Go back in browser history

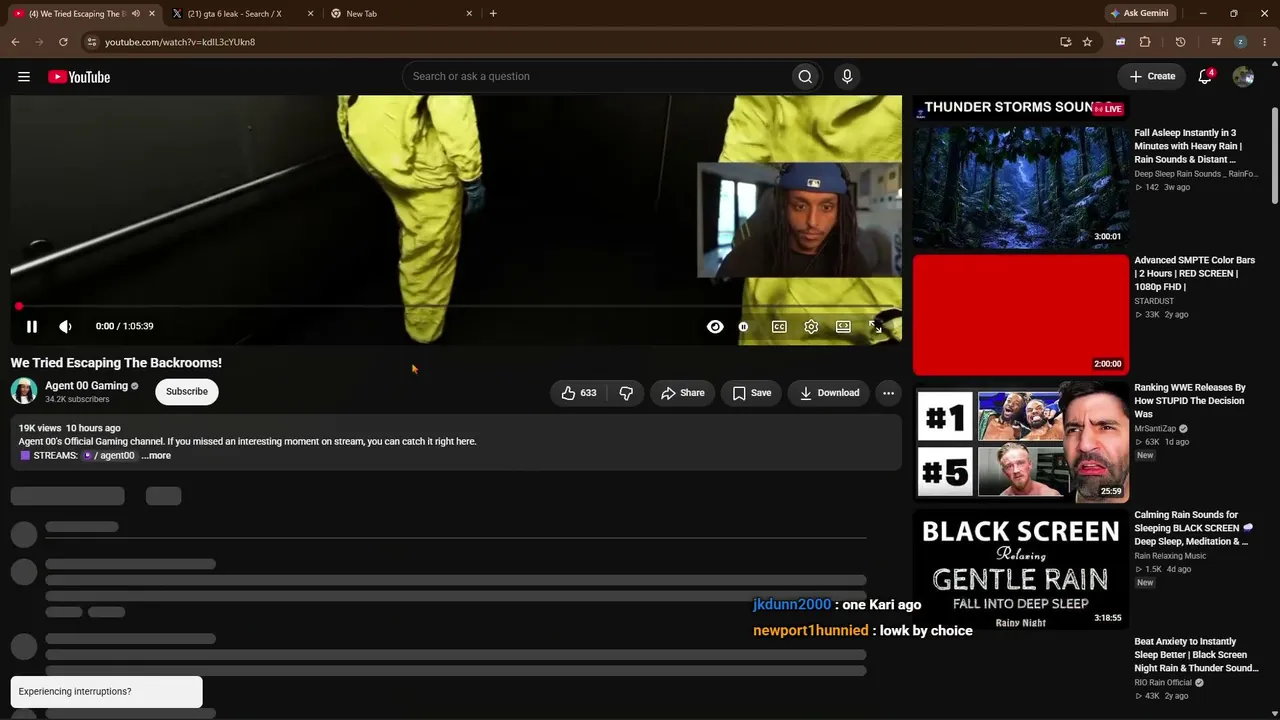point(15,42)
